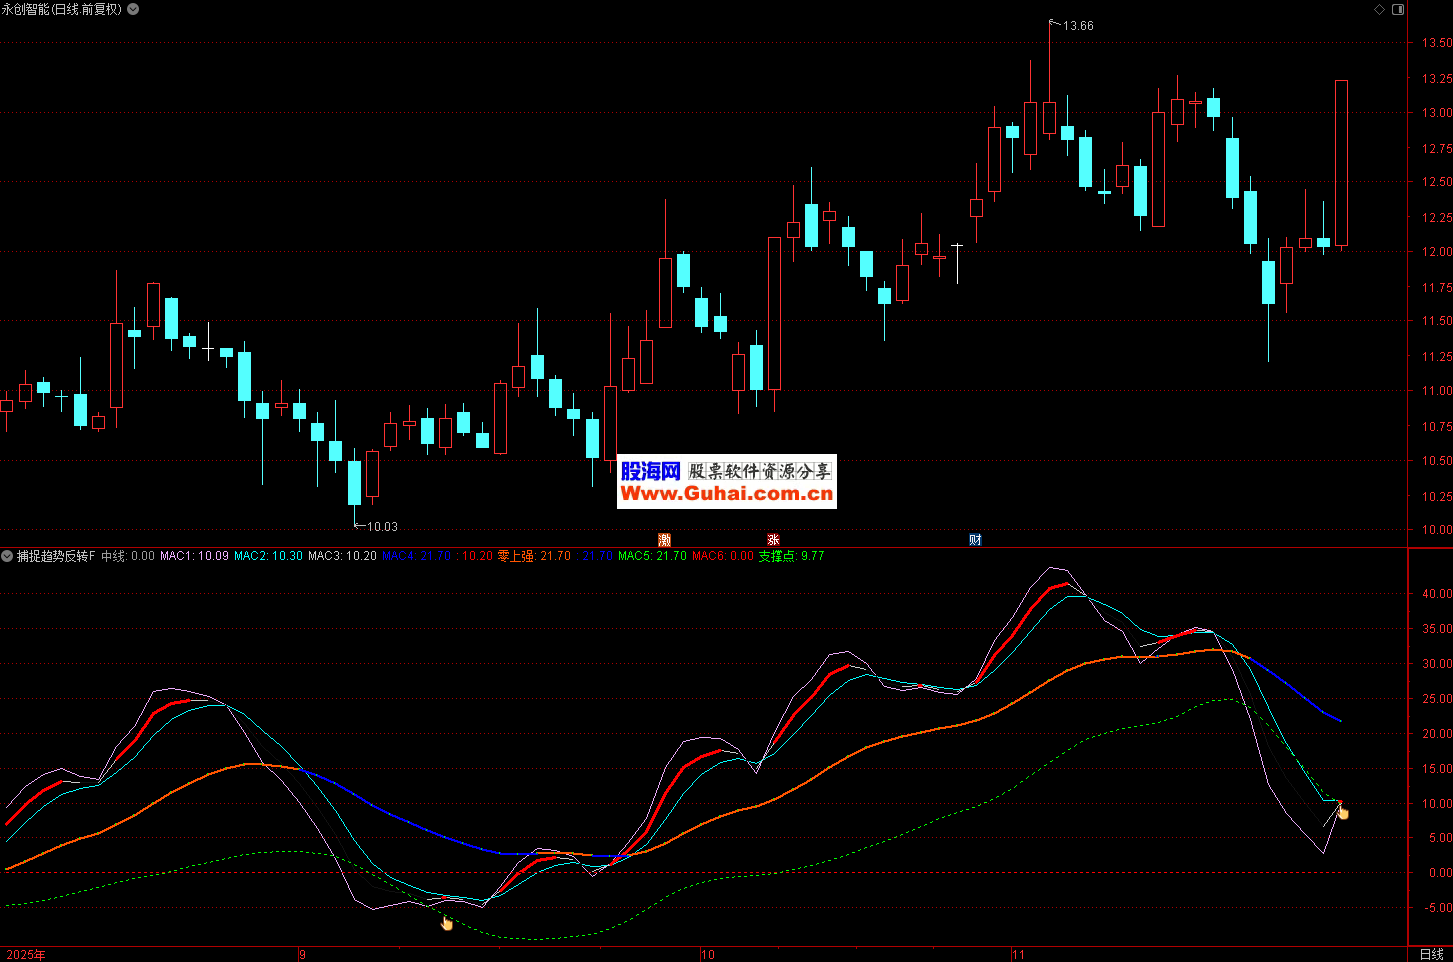Click the 日线 period label at bottom right
The height and width of the screenshot is (962, 1453).
(1431, 954)
